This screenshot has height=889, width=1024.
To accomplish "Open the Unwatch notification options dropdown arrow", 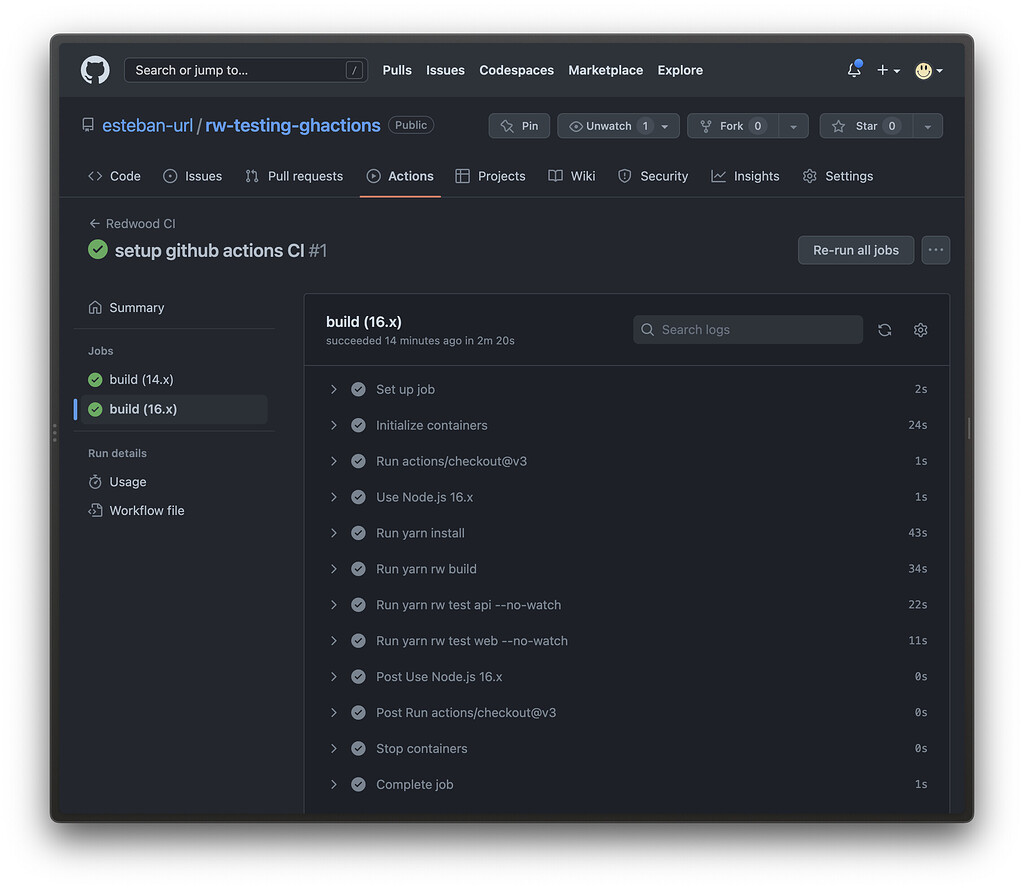I will tap(665, 126).
